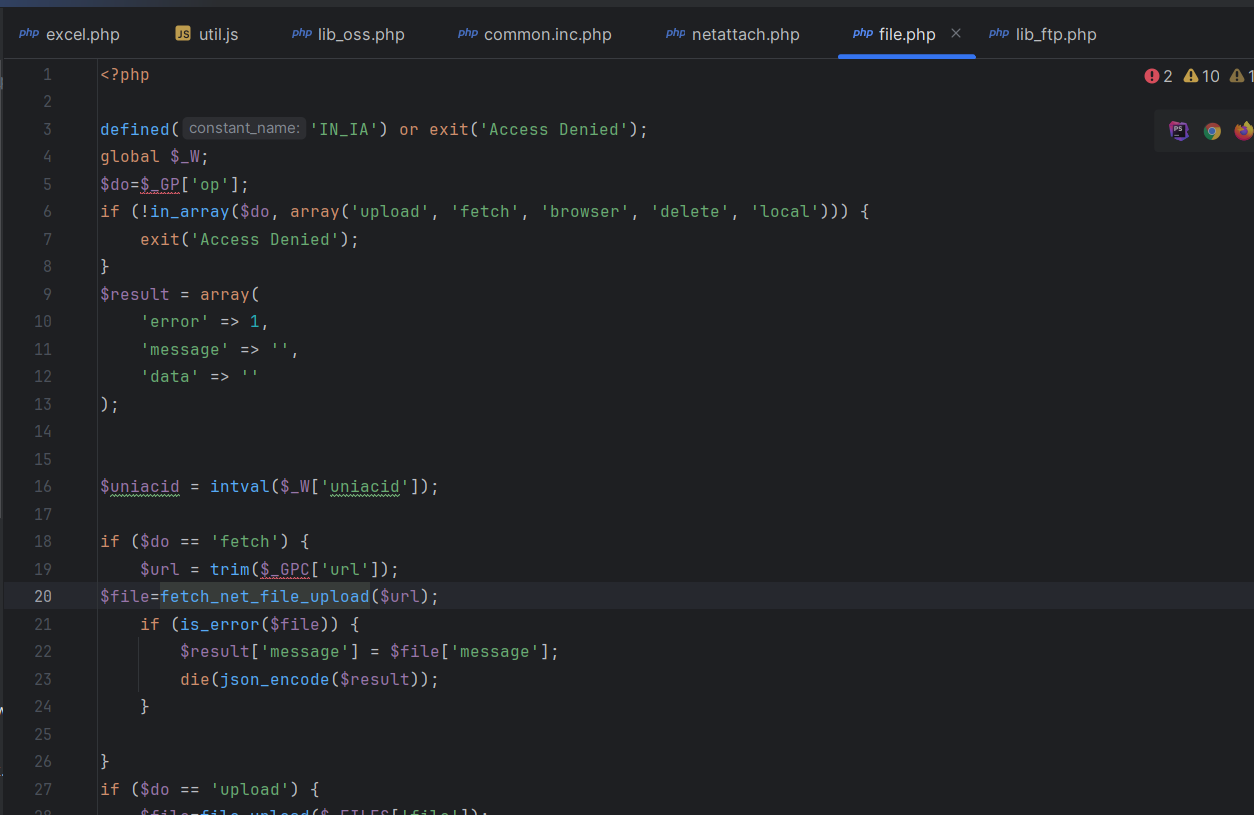Click the constant_name inlay hint on line 3
The height and width of the screenshot is (815, 1254).
point(244,128)
